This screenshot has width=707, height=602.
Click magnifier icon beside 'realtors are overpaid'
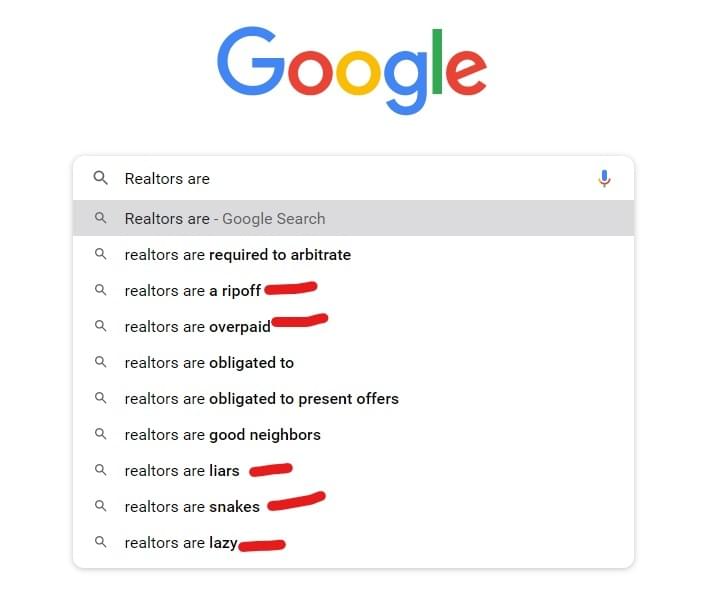(101, 326)
